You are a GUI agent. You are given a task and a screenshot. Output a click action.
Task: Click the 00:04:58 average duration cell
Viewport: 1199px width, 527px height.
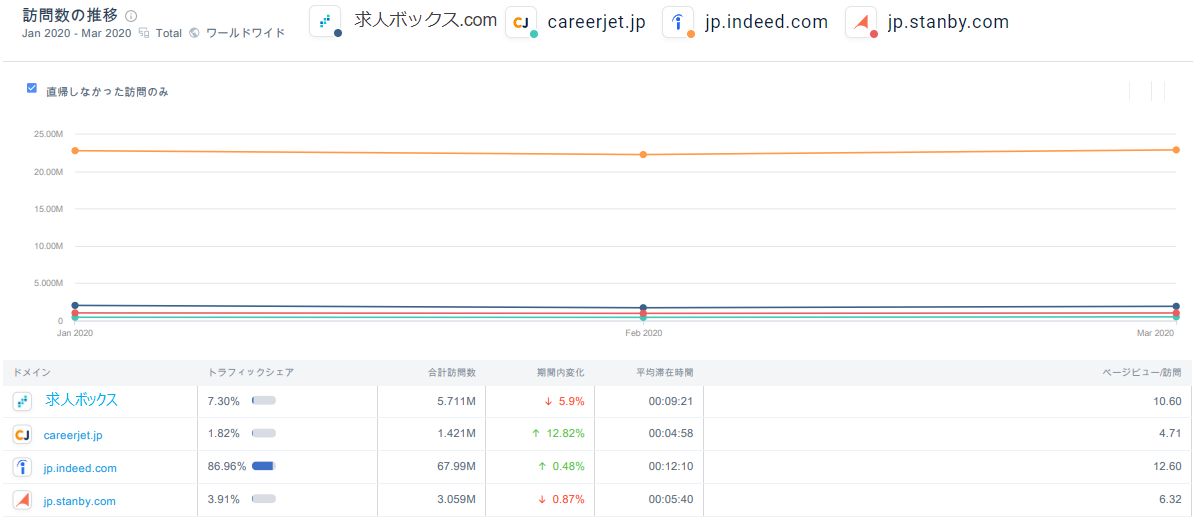(x=671, y=434)
